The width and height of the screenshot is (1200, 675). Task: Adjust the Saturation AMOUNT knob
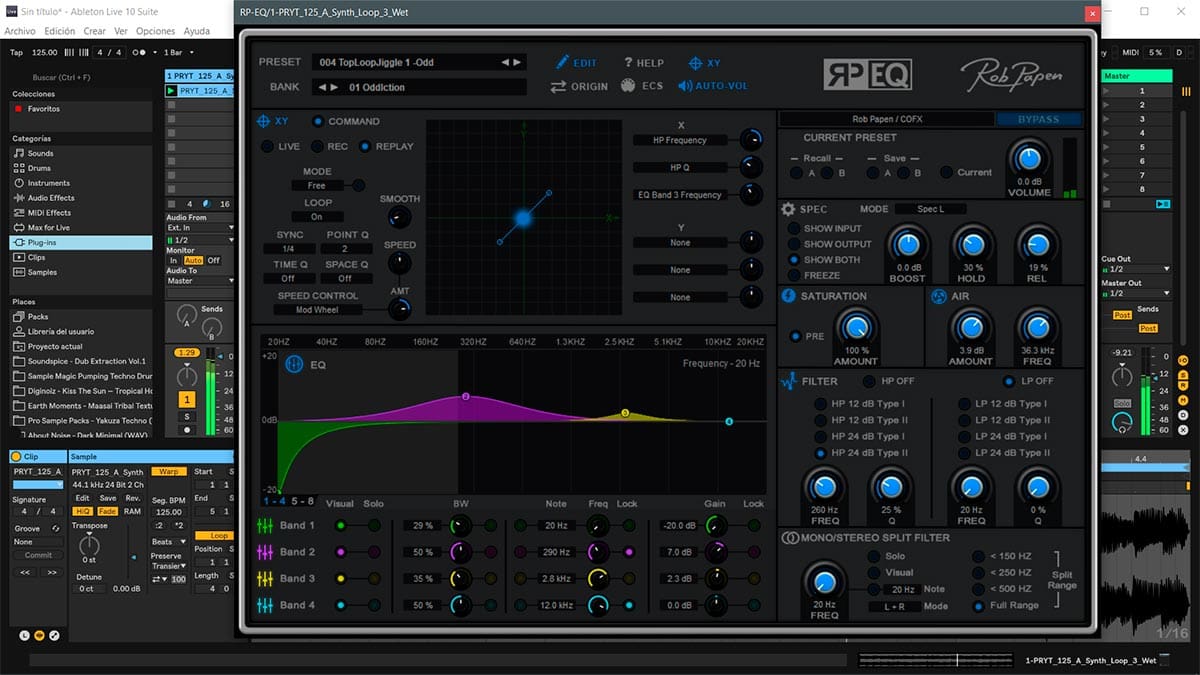tap(855, 327)
